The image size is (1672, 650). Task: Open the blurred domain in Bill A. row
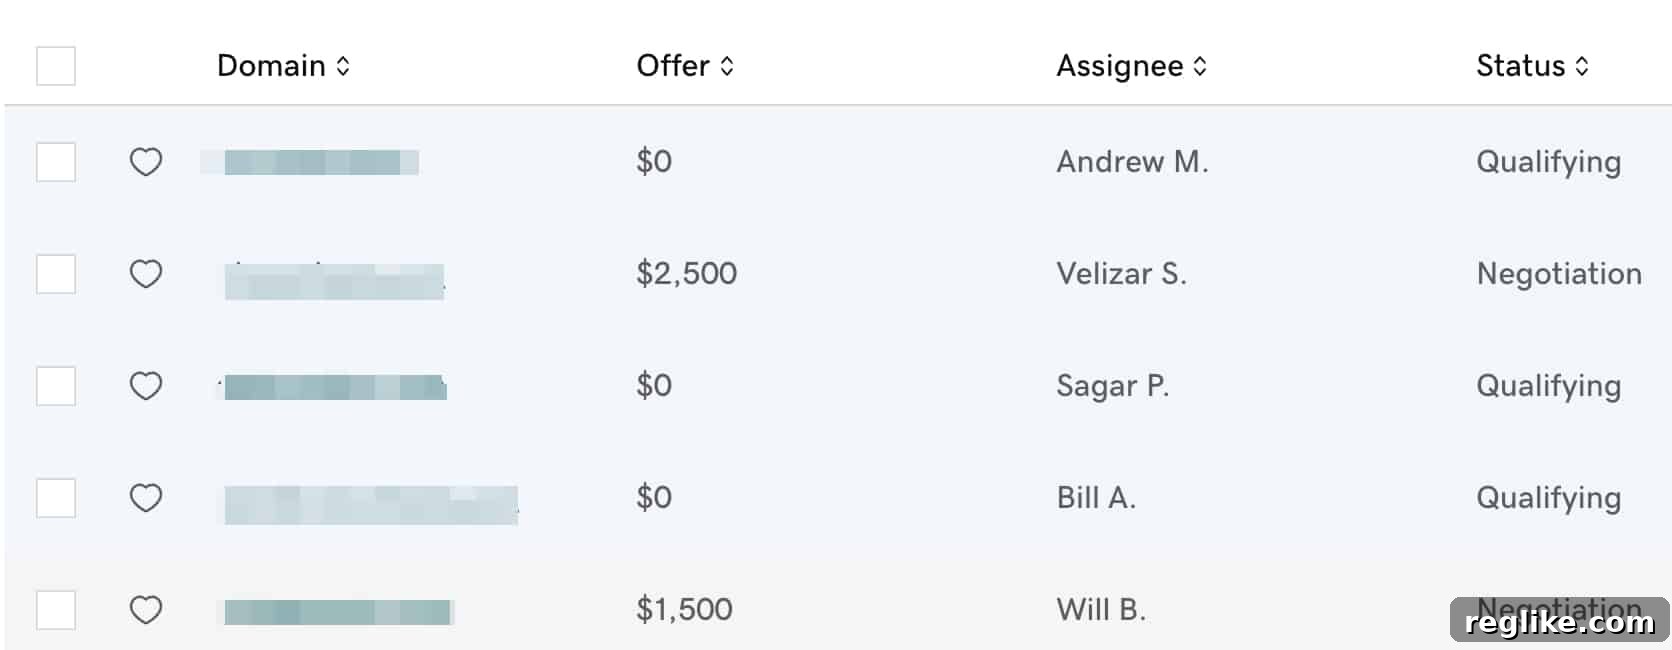370,504
